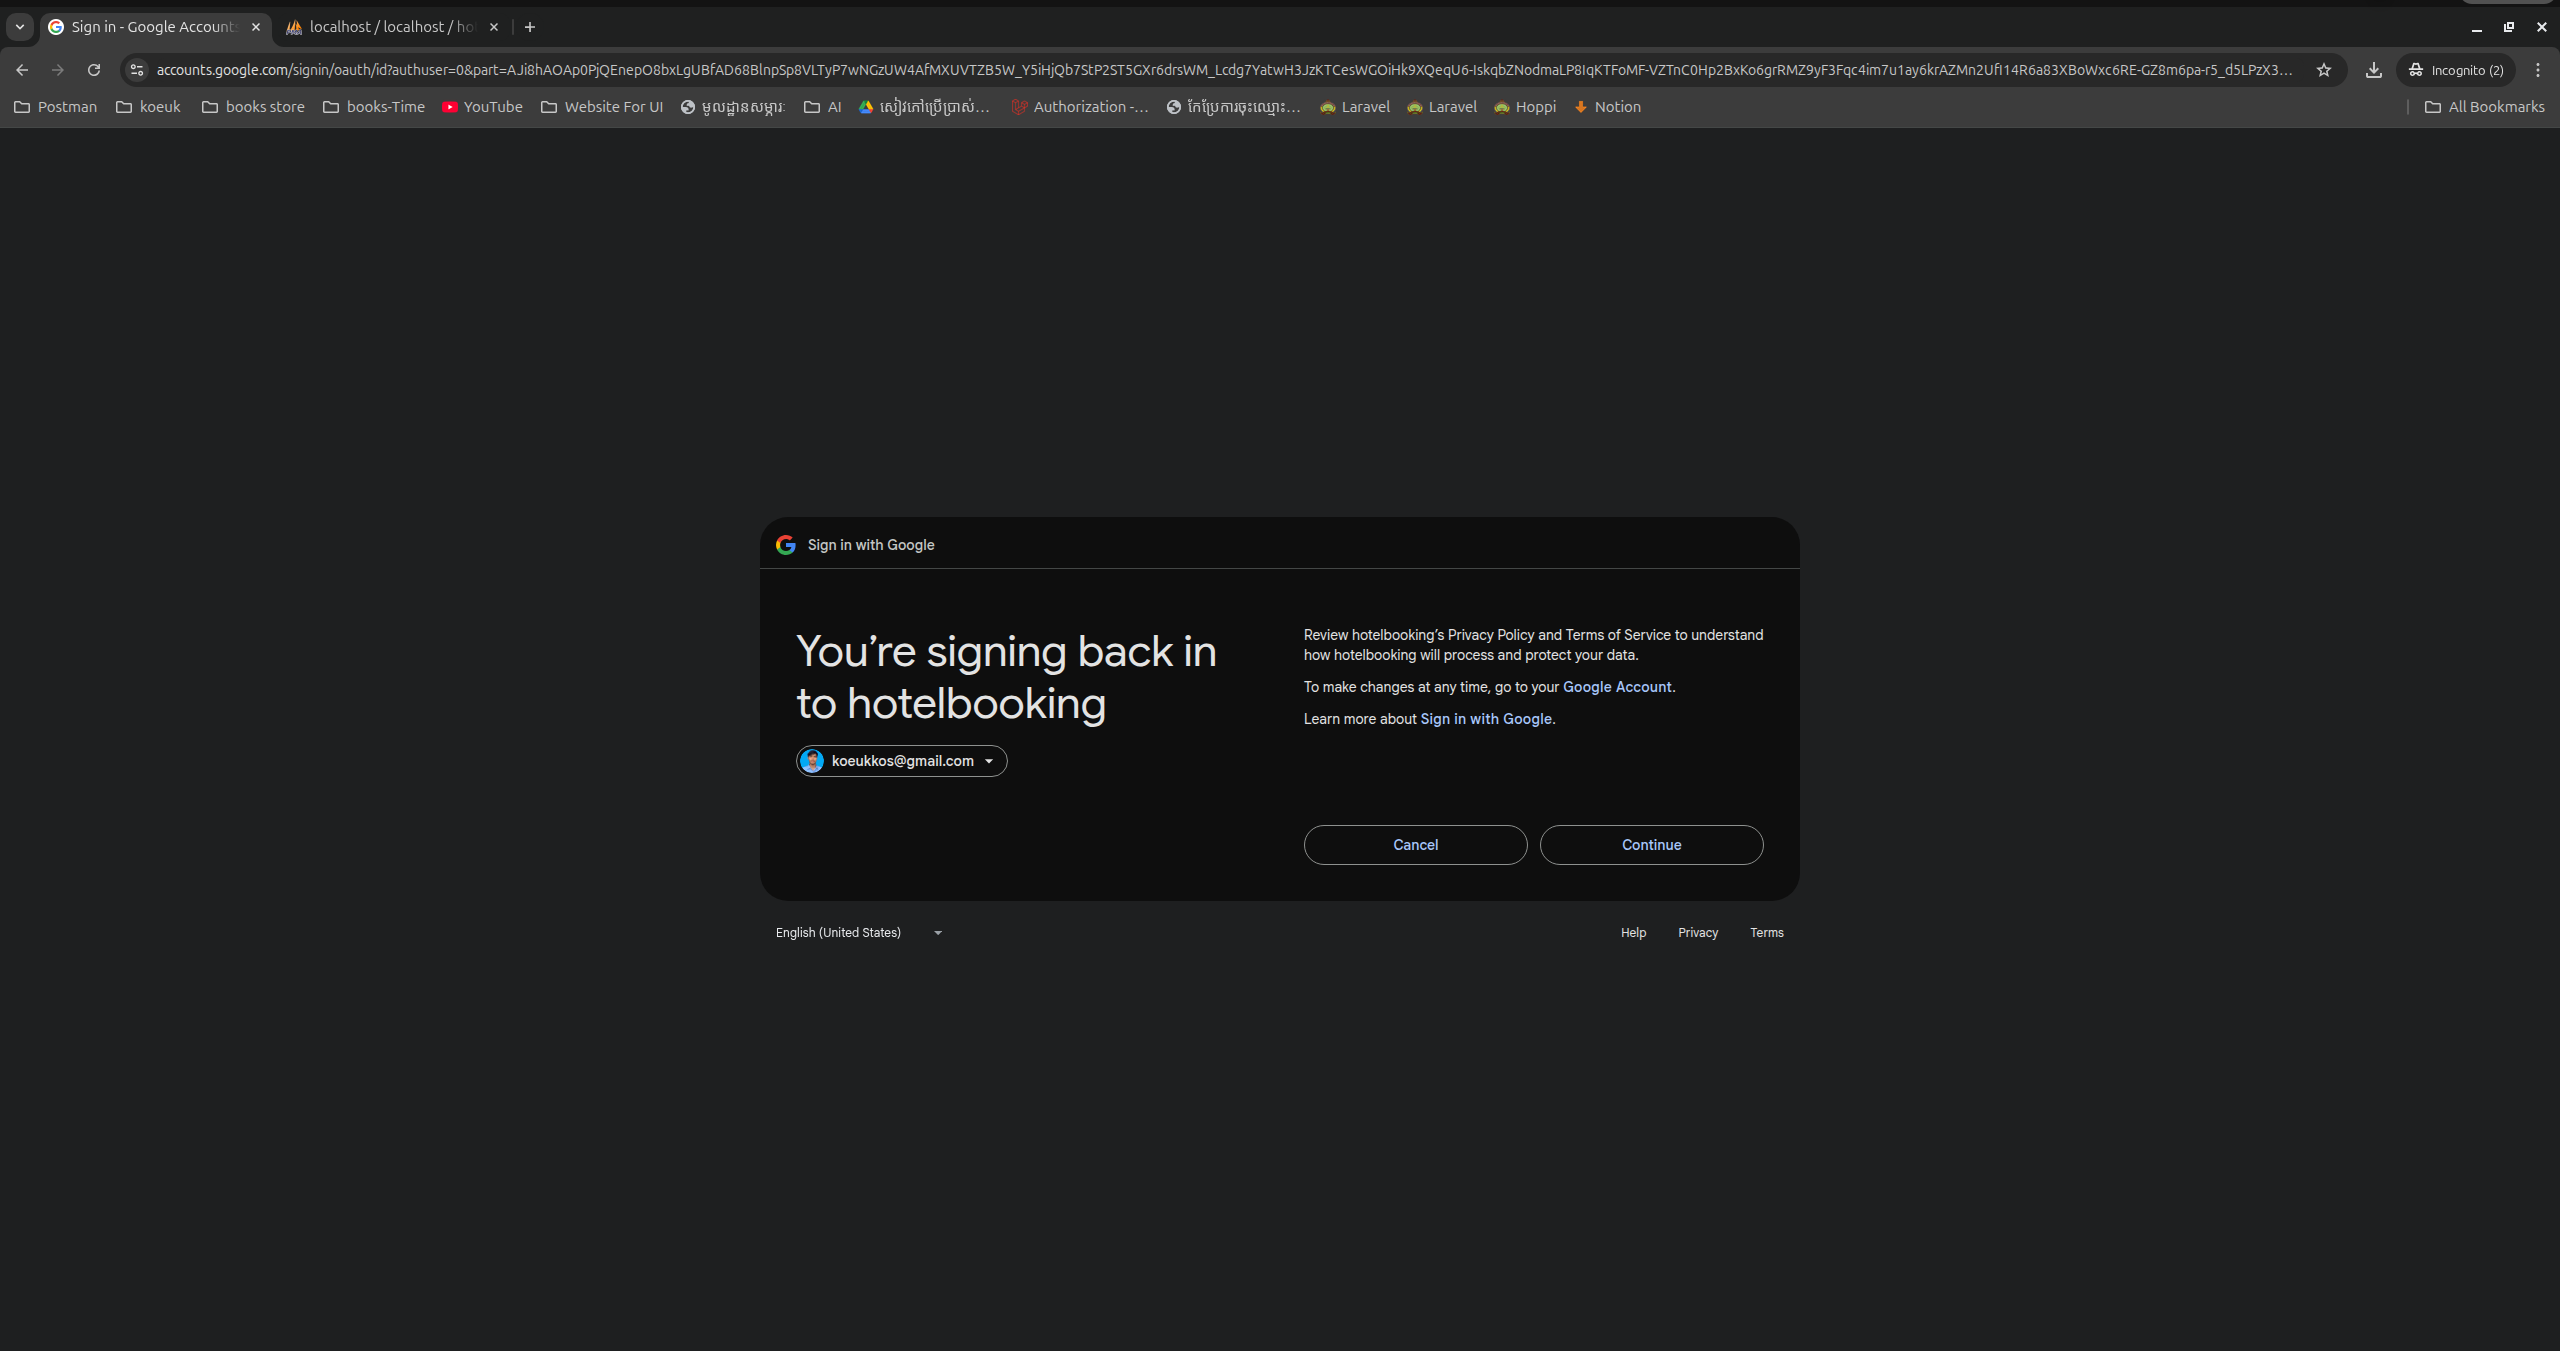2560x1351 pixels.
Task: Open the books-Time bookmark folder
Action: [374, 107]
